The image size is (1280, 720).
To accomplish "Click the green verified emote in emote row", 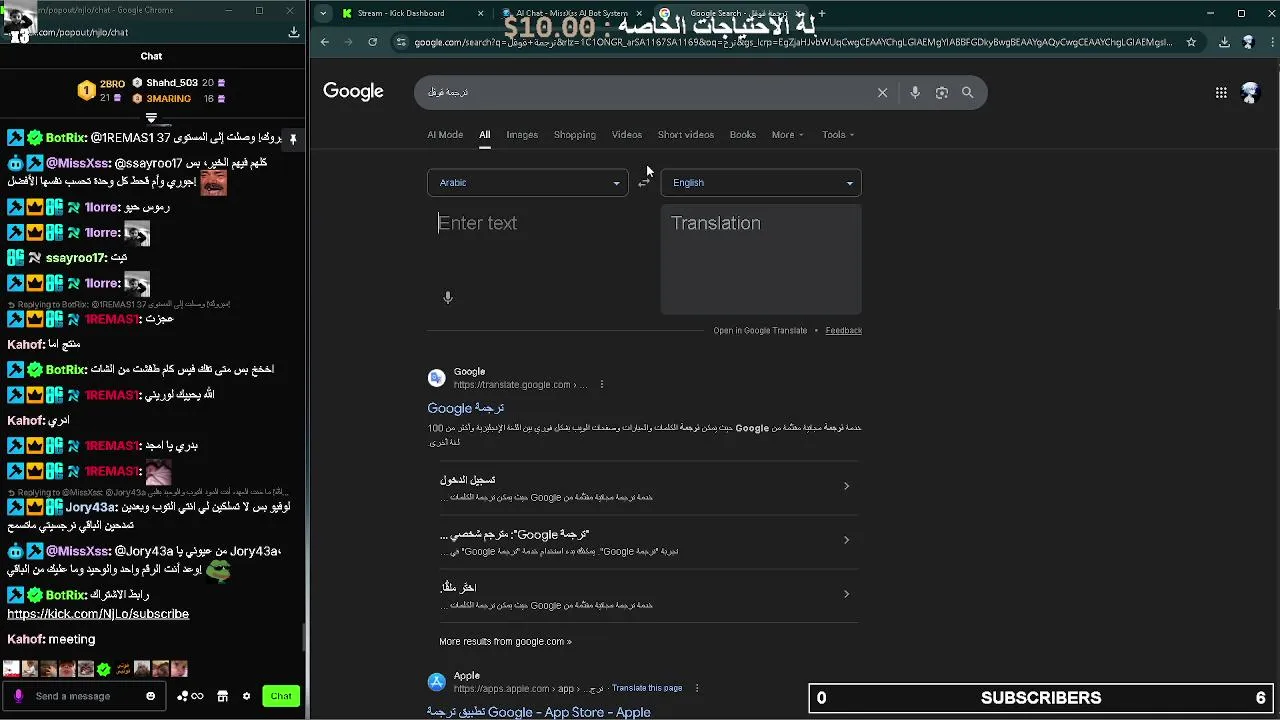I will (x=103, y=669).
